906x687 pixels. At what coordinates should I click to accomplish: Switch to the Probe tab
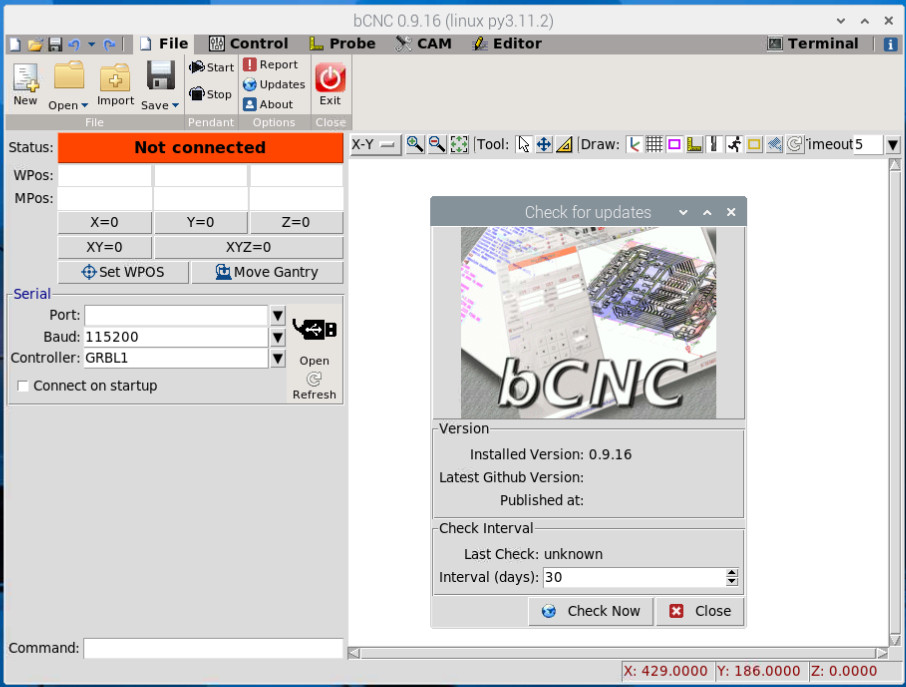tap(342, 44)
